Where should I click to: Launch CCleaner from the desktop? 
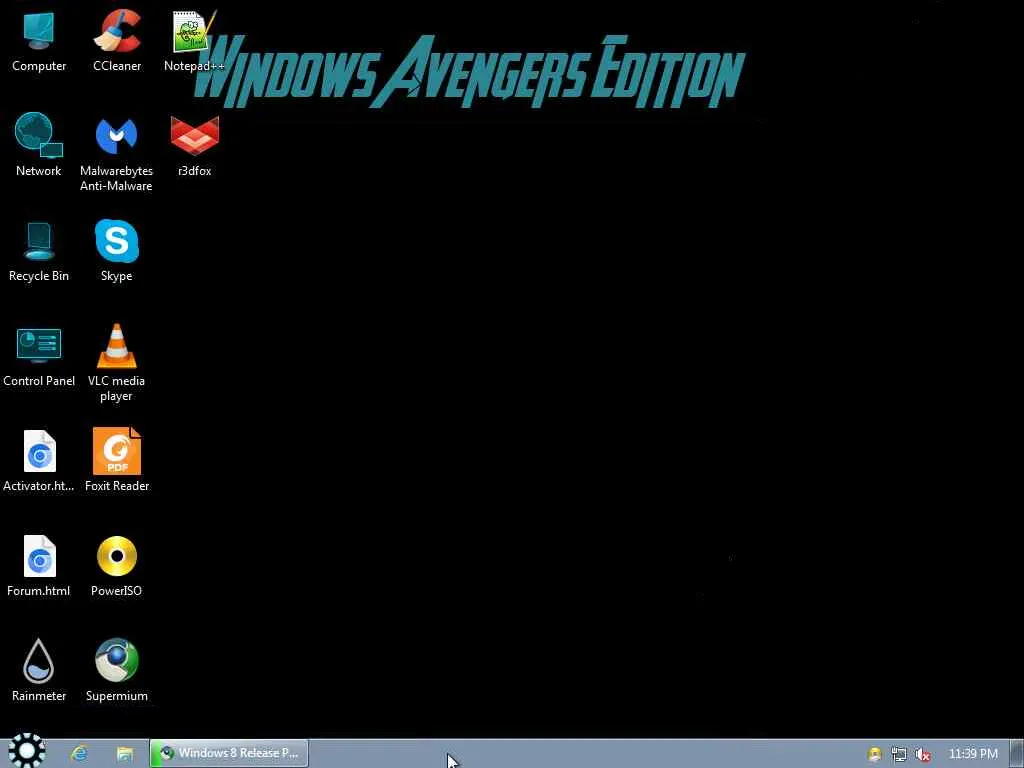coord(117,40)
